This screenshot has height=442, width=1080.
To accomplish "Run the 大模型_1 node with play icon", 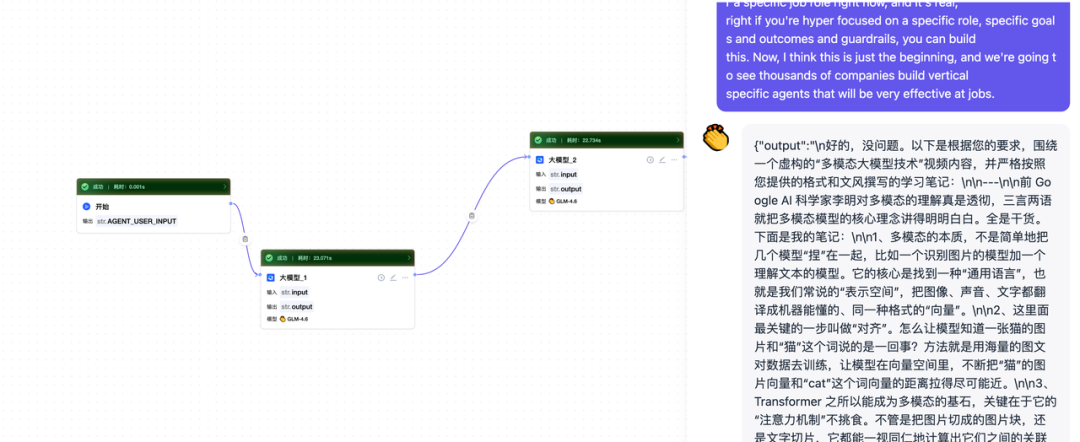I will 381,277.
